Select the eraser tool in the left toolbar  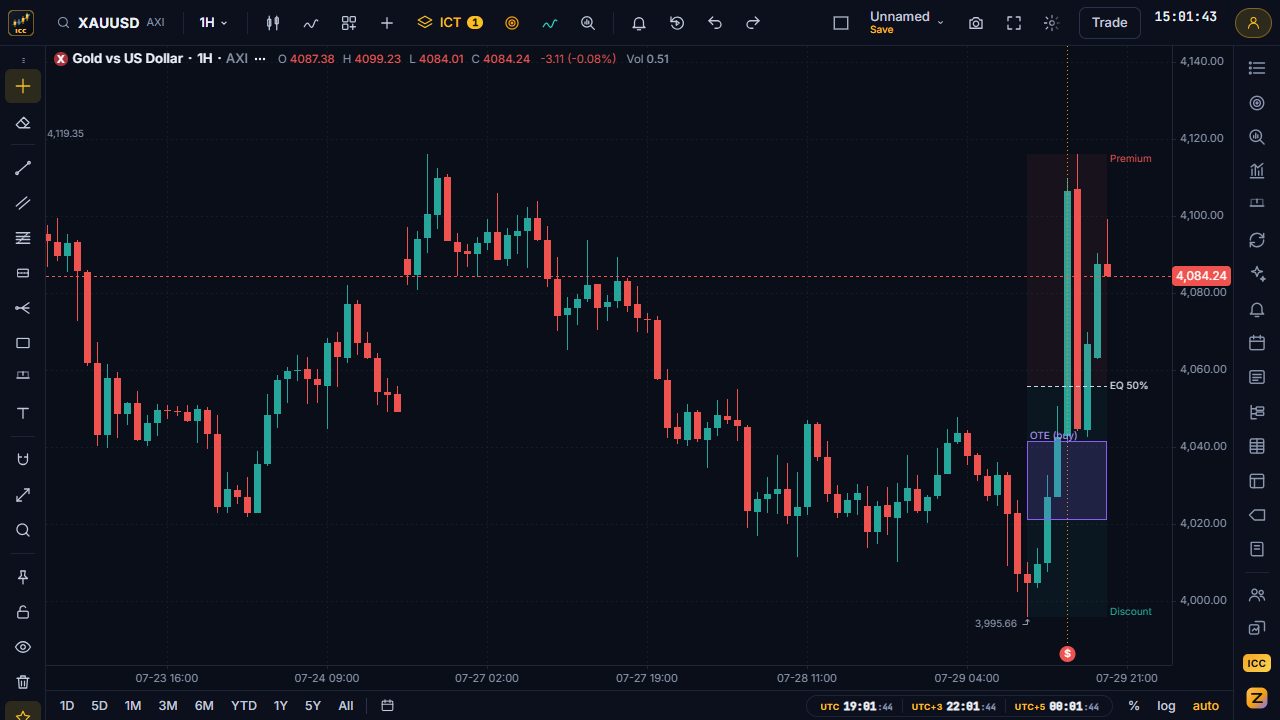click(x=23, y=123)
